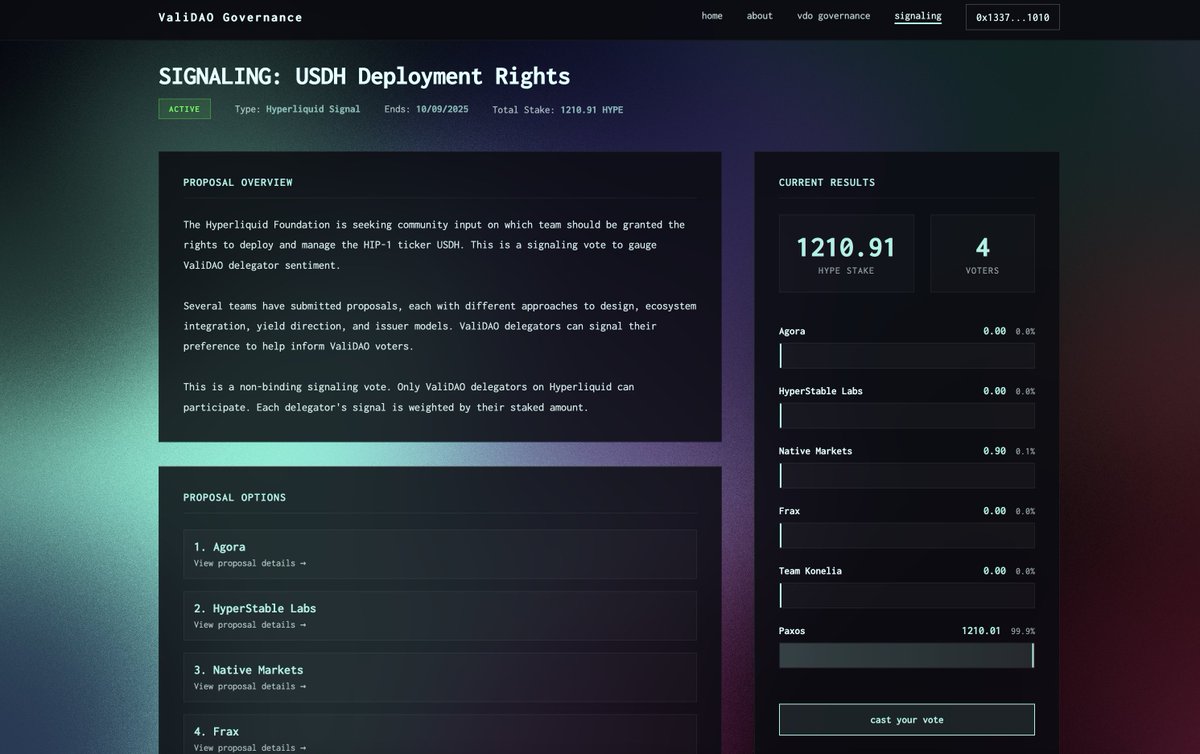This screenshot has width=1200, height=754.
Task: Click the PROPOSAL OVERVIEW heading
Action: click(x=238, y=182)
